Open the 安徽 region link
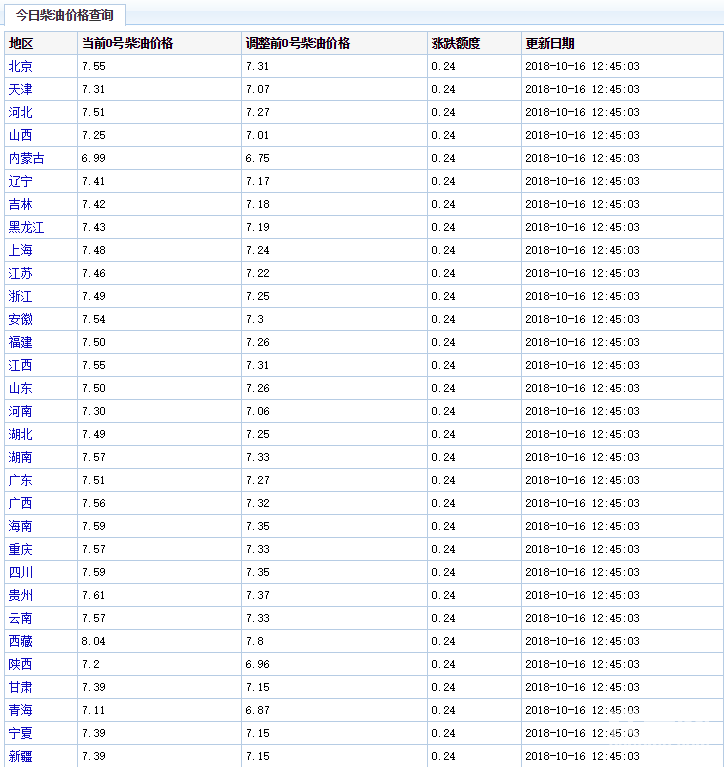 tap(21, 319)
